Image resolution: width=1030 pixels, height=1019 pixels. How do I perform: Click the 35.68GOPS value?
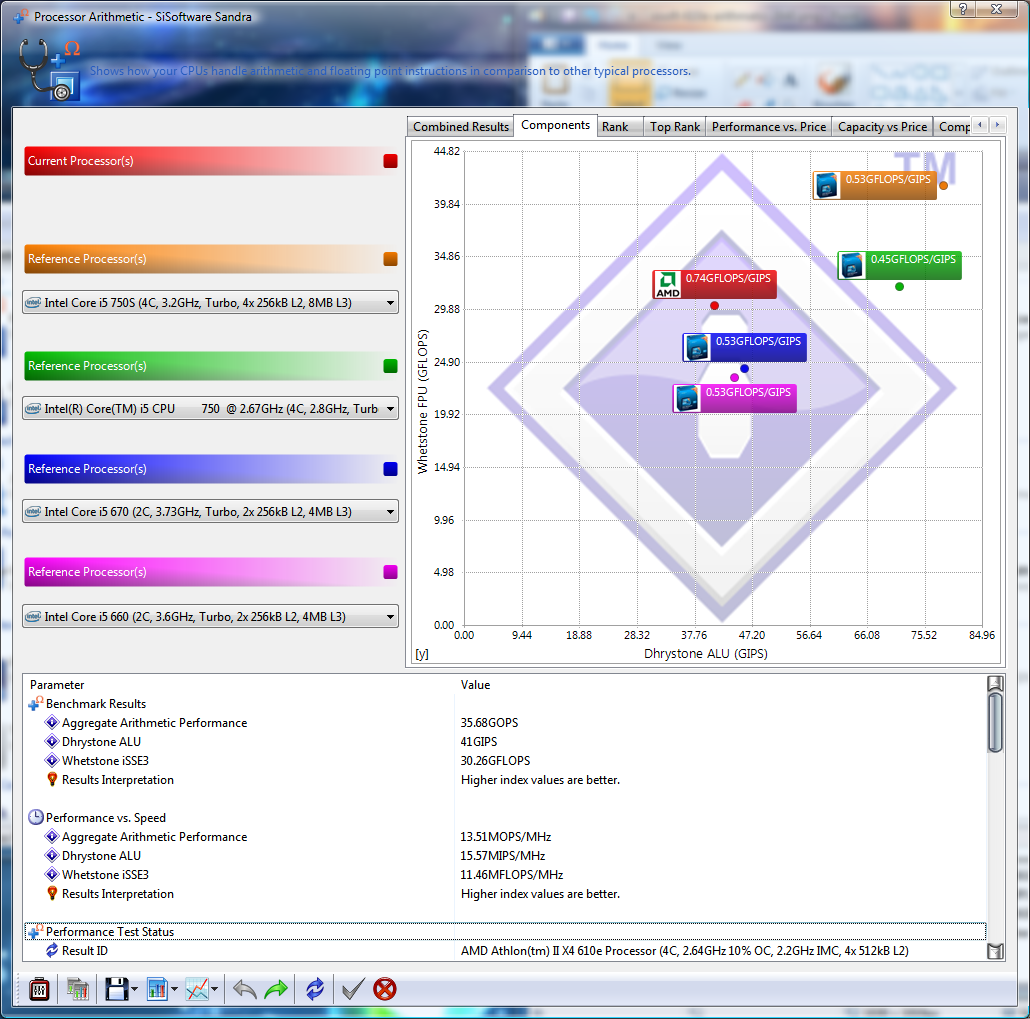[x=489, y=723]
